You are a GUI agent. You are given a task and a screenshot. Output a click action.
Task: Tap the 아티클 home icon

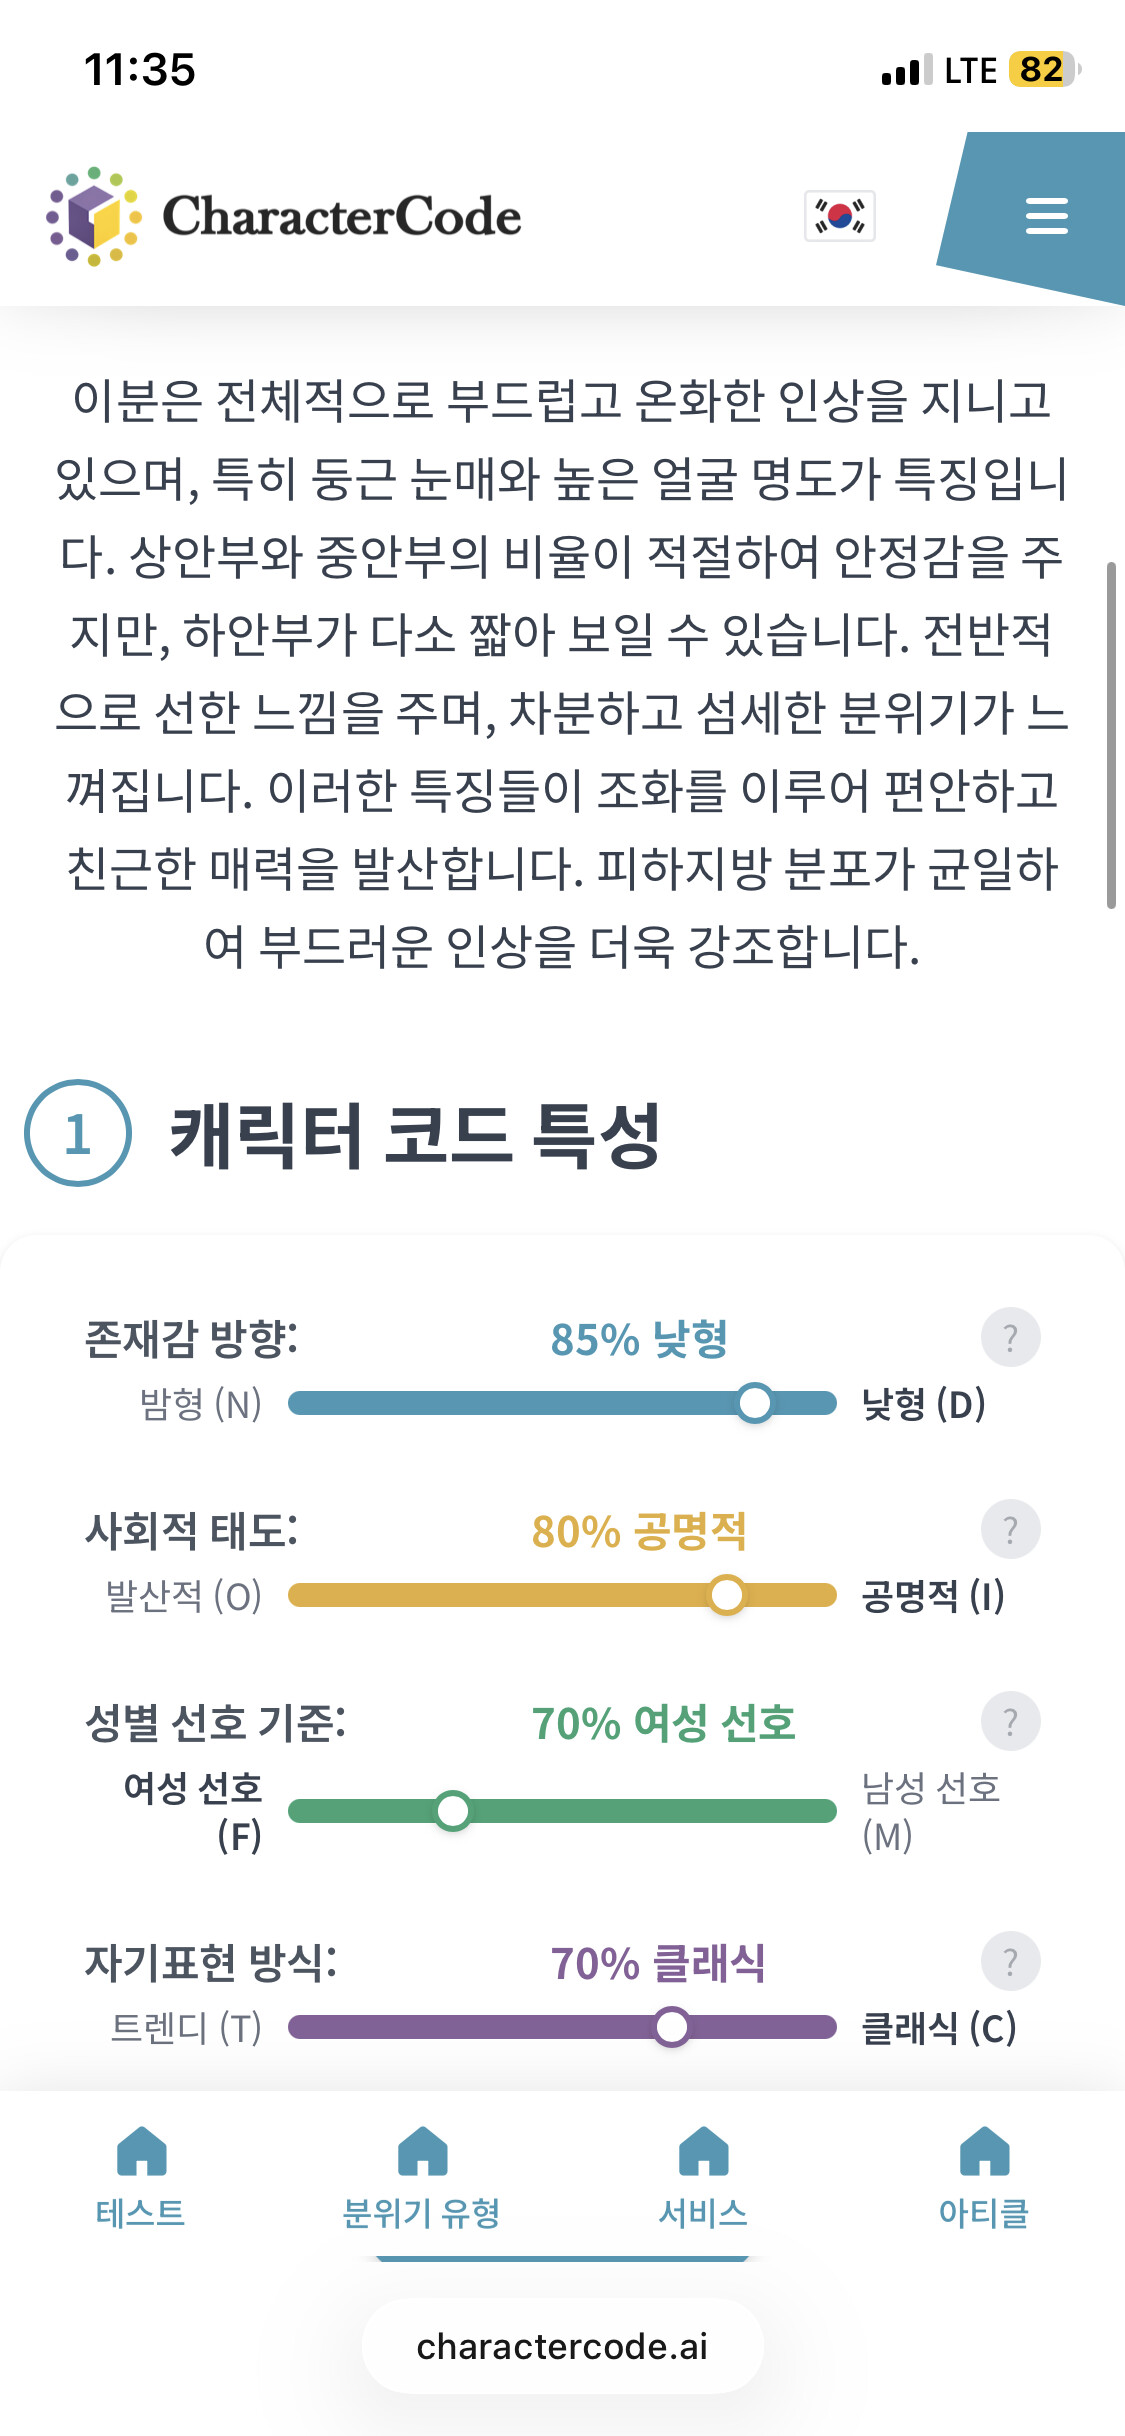point(985,2150)
